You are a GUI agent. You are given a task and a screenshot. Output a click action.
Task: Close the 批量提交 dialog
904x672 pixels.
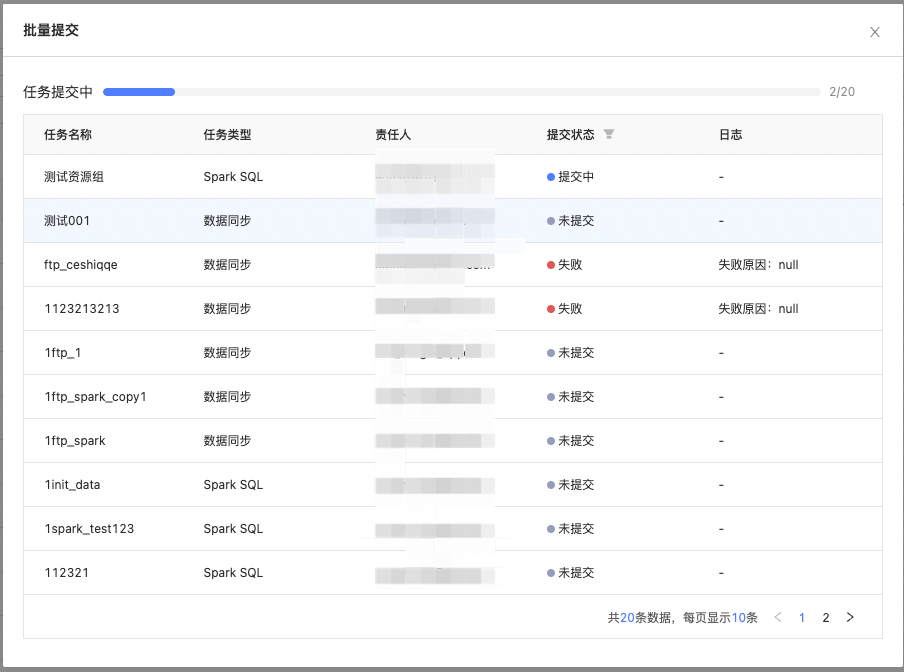click(875, 32)
